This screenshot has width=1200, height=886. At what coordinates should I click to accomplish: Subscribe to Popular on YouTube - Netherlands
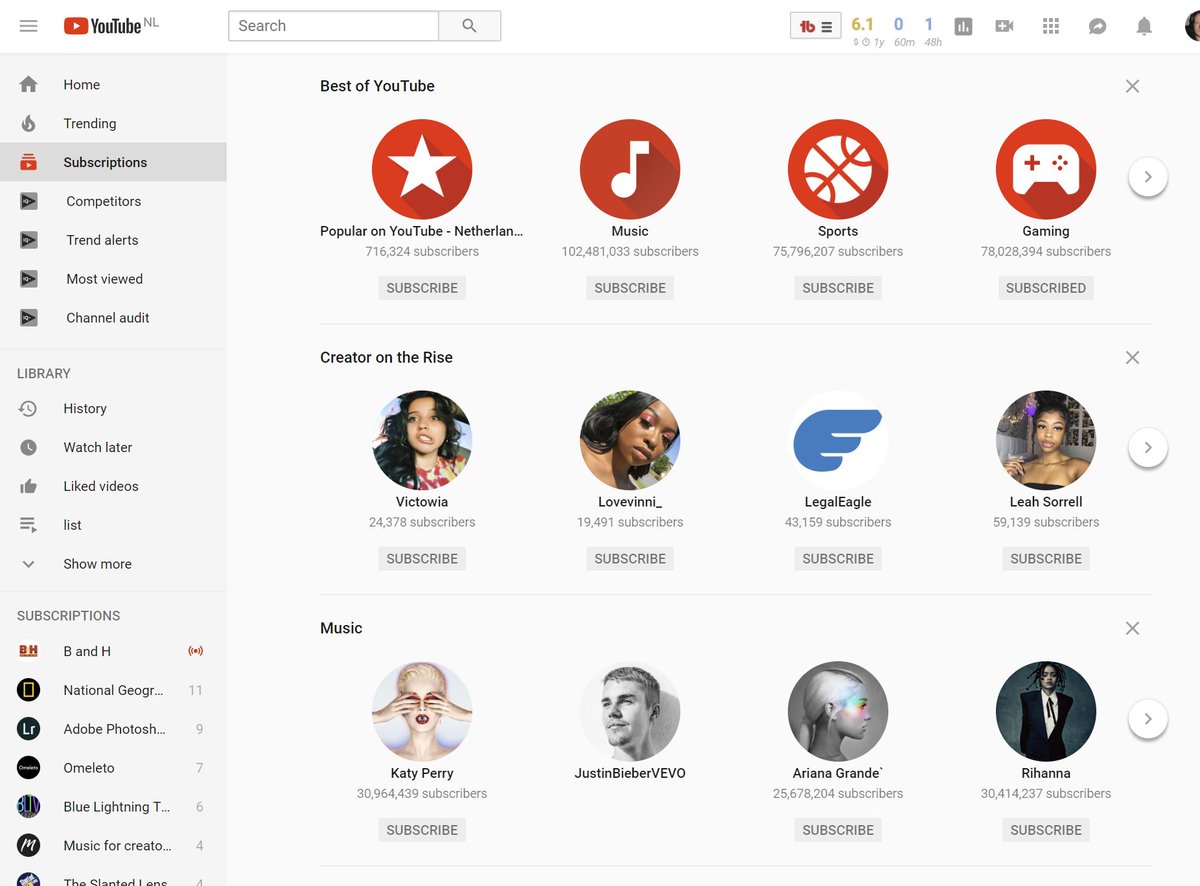tap(422, 288)
